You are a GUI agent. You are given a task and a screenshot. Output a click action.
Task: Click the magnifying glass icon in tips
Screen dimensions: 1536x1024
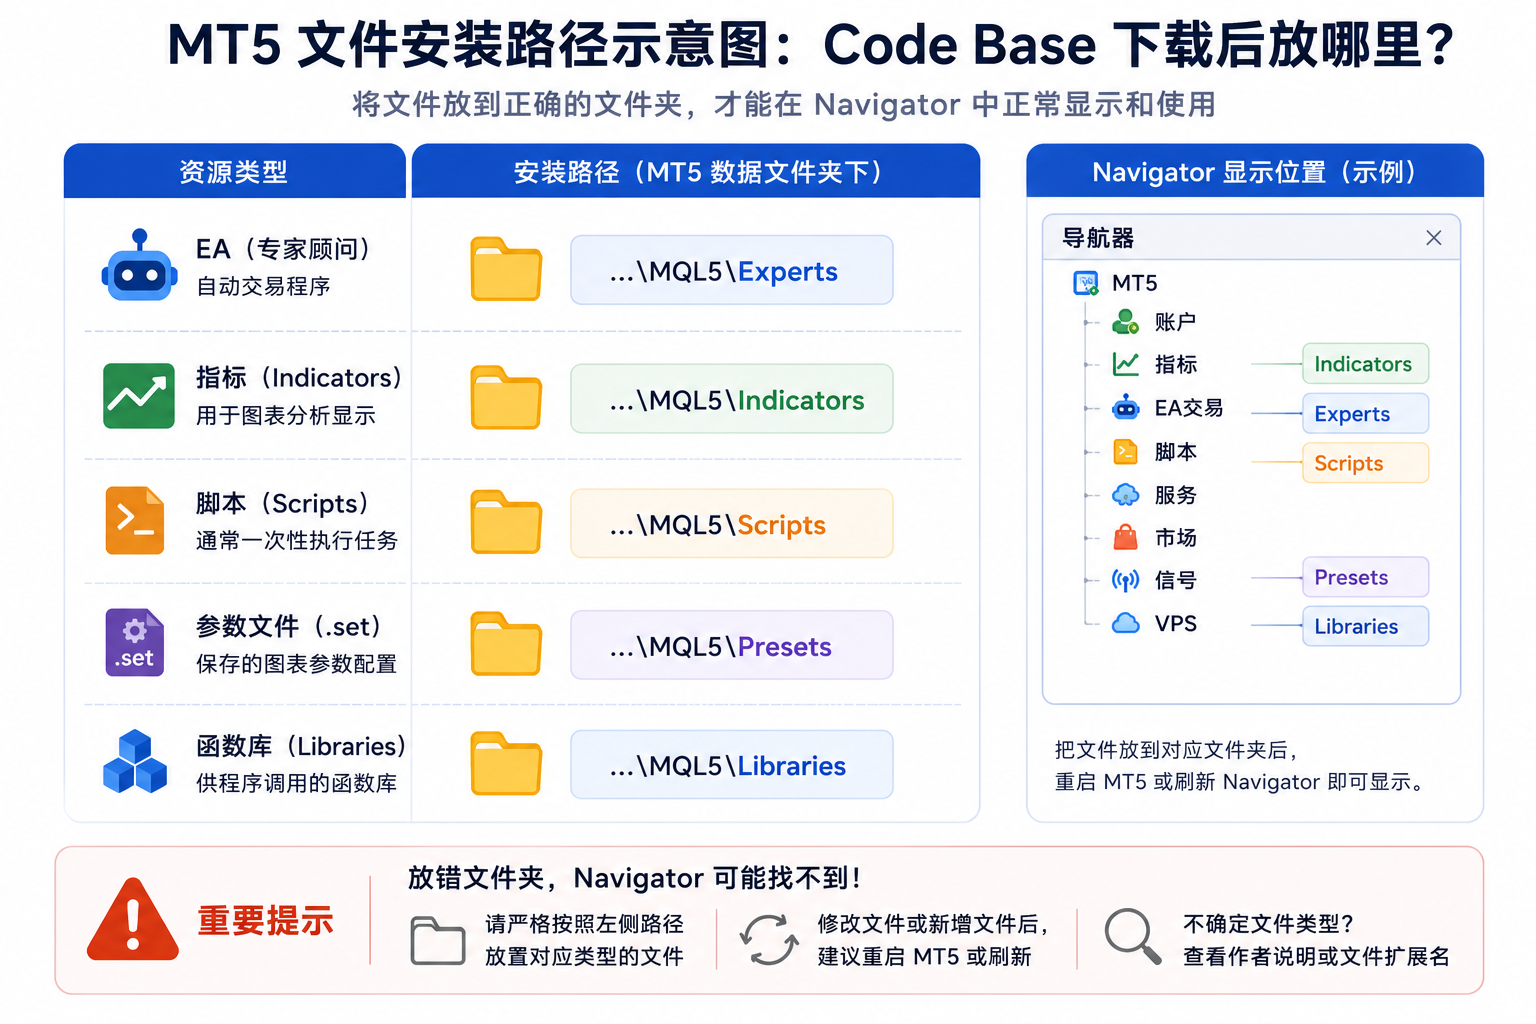pos(1133,937)
